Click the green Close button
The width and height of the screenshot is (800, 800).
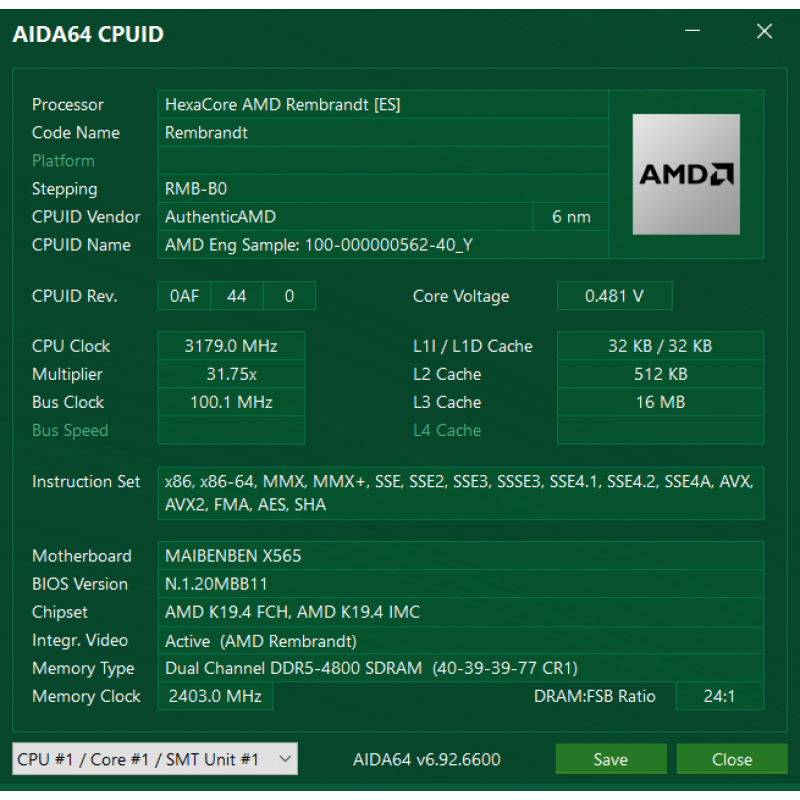[732, 759]
